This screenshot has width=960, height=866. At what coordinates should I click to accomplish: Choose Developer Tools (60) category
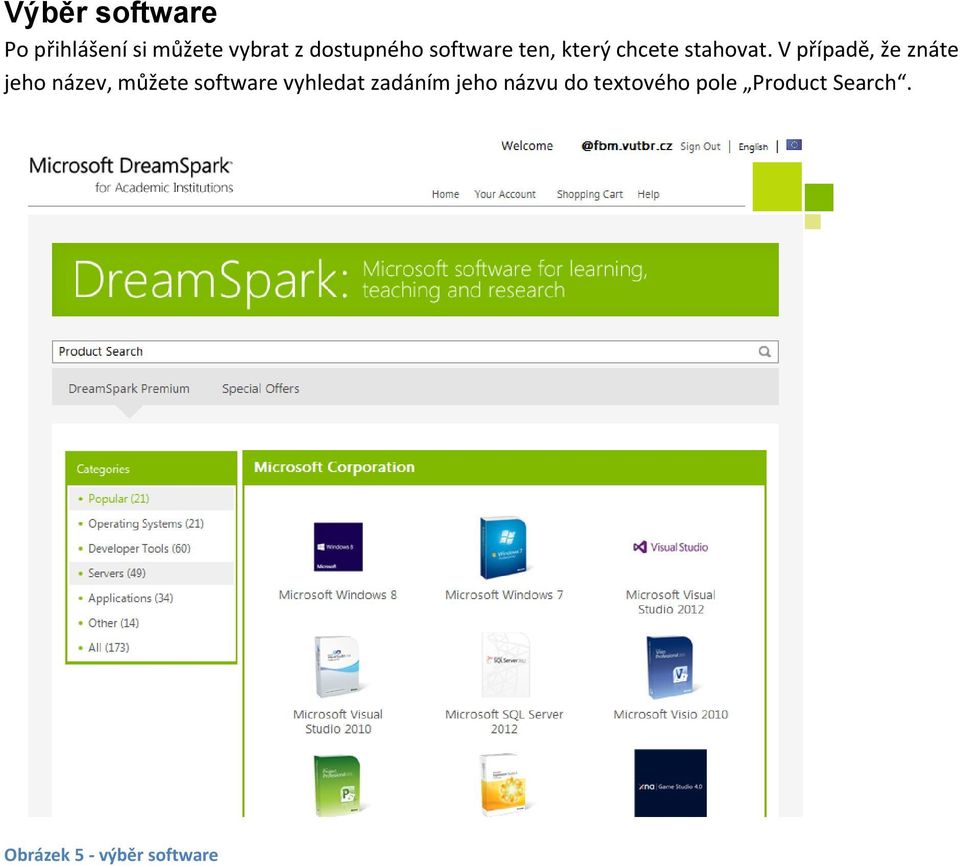click(x=139, y=548)
